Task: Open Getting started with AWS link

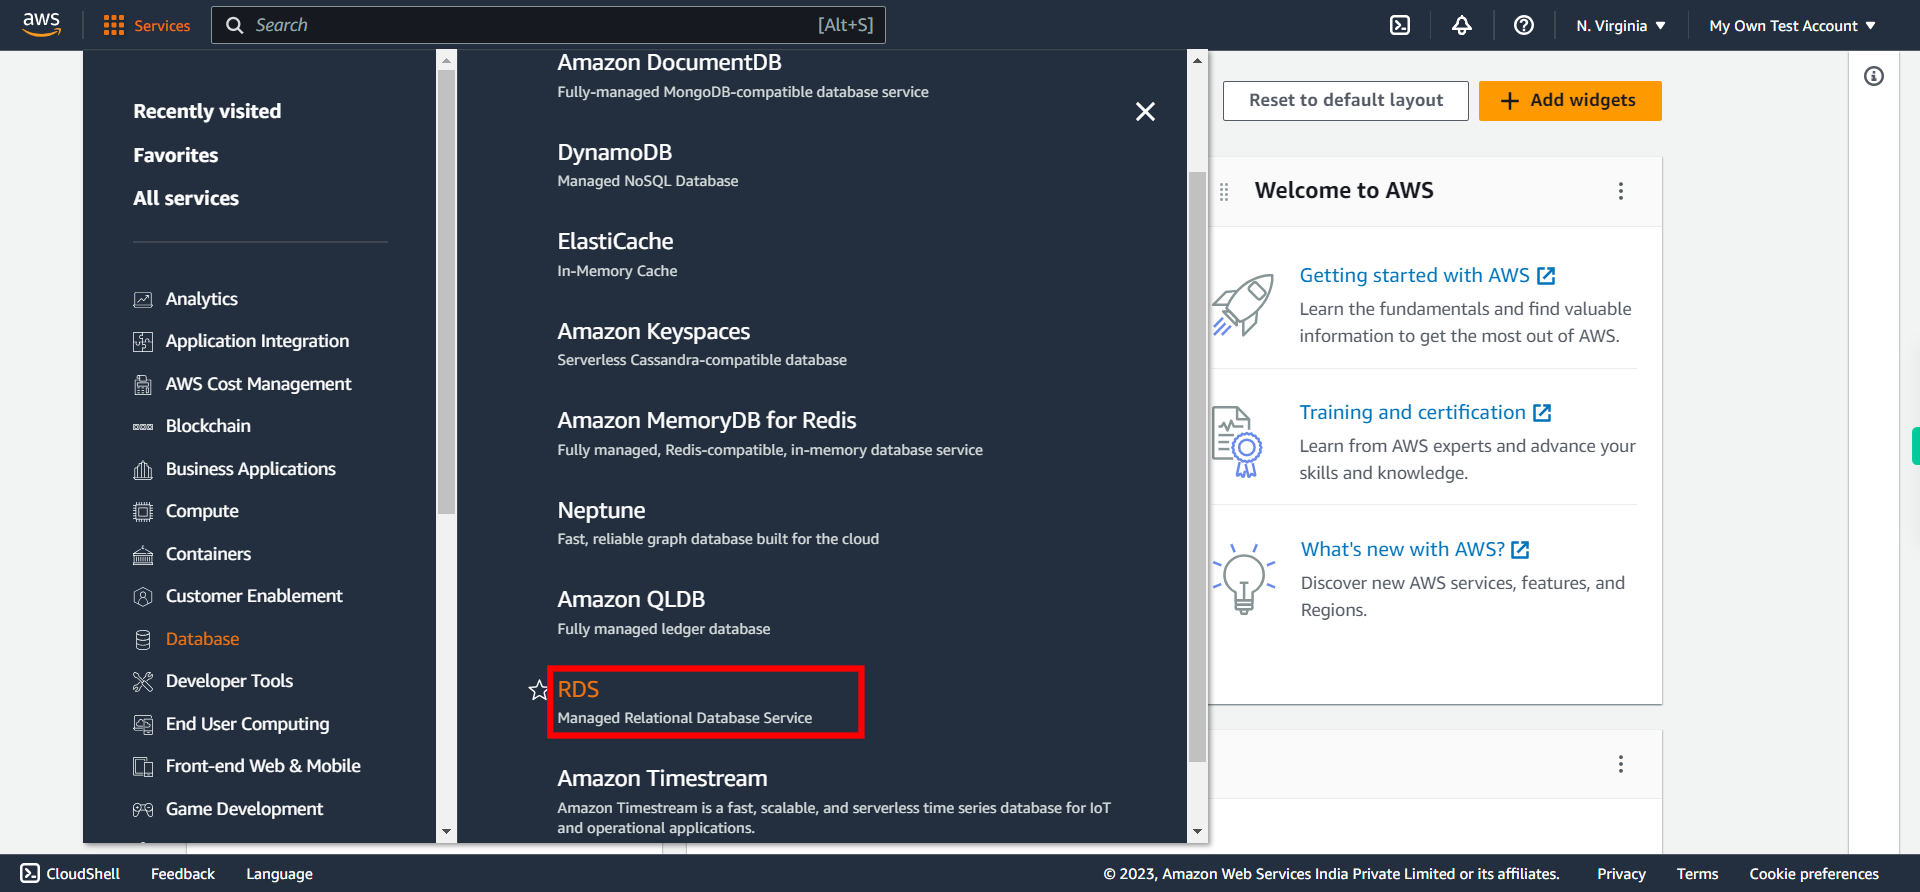Action: pos(1427,275)
